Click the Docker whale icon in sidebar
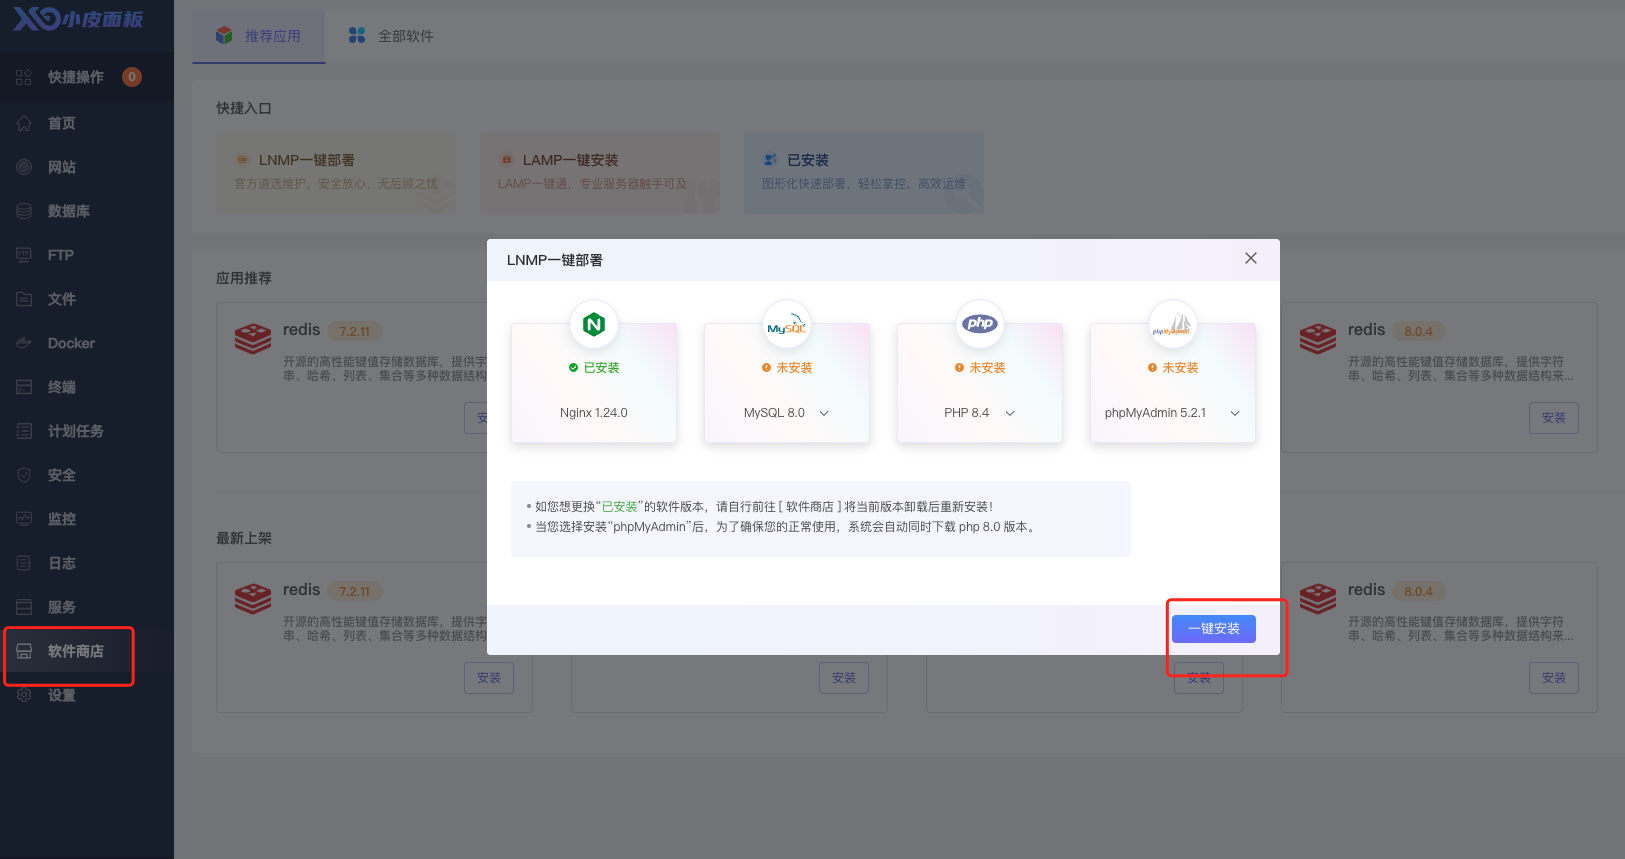 click(x=24, y=343)
